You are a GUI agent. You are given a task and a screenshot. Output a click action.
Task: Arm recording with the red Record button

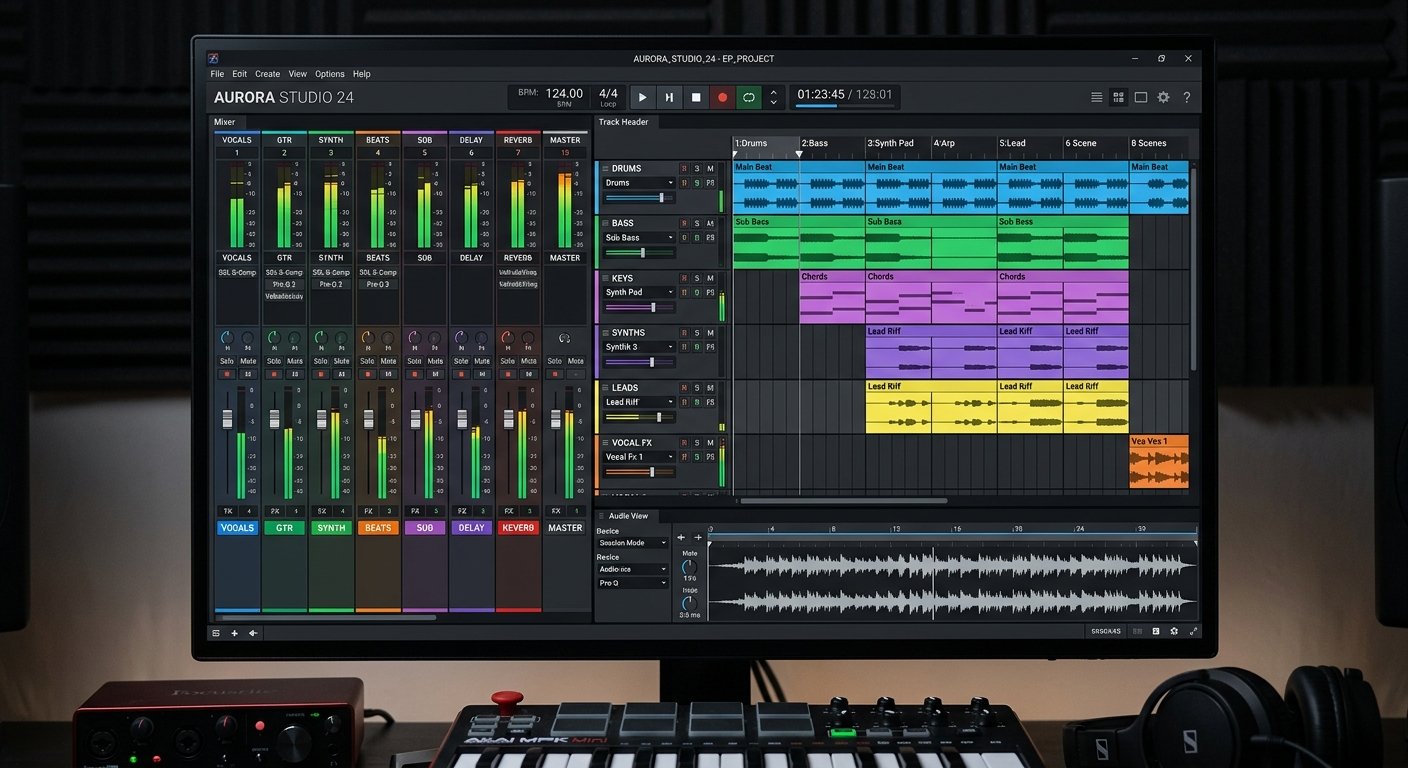click(722, 97)
